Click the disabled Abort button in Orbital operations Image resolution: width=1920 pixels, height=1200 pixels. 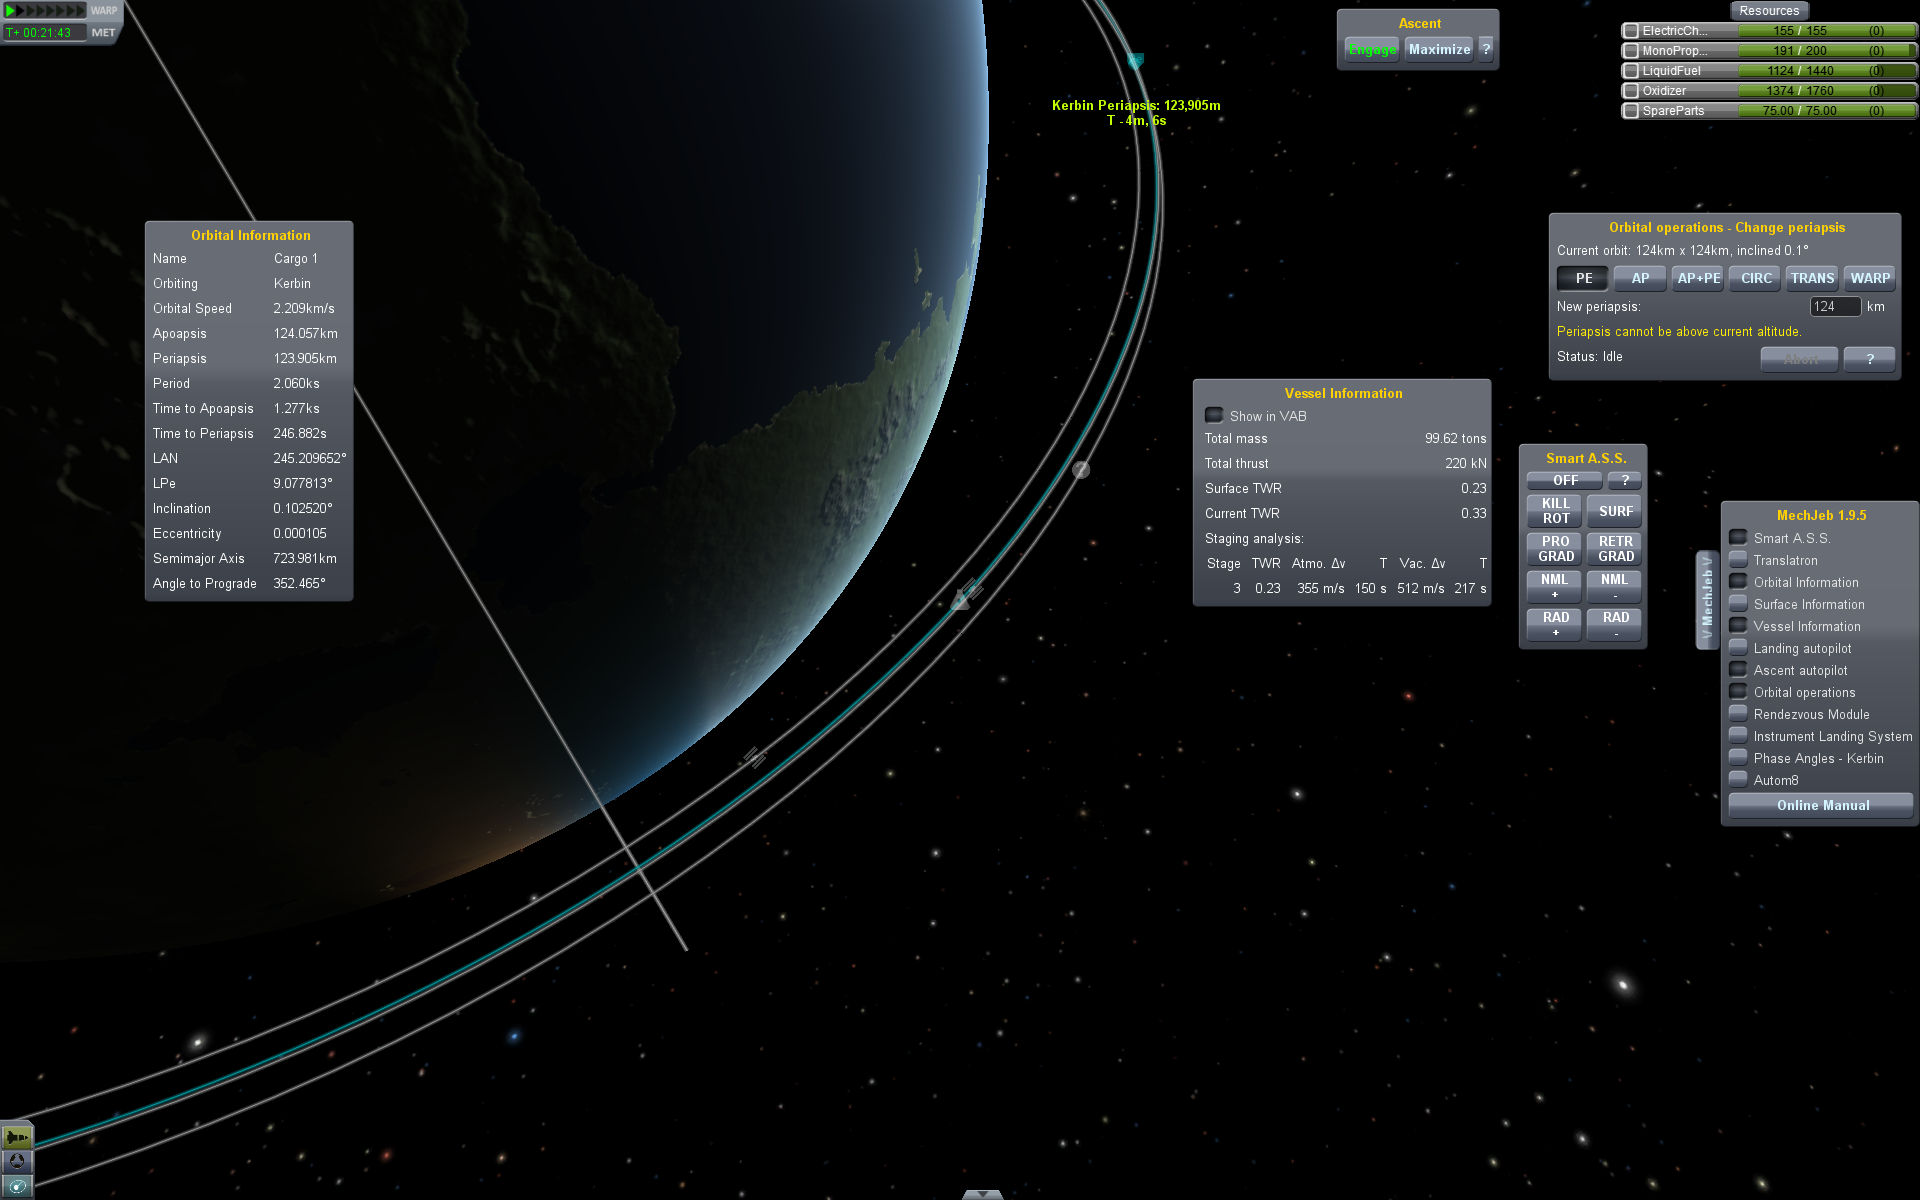[1799, 359]
